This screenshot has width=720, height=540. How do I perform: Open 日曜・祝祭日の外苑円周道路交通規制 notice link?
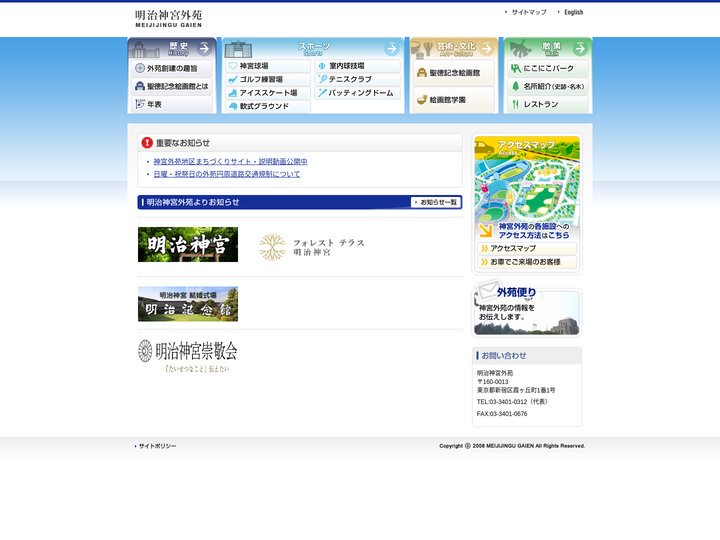pyautogui.click(x=226, y=174)
